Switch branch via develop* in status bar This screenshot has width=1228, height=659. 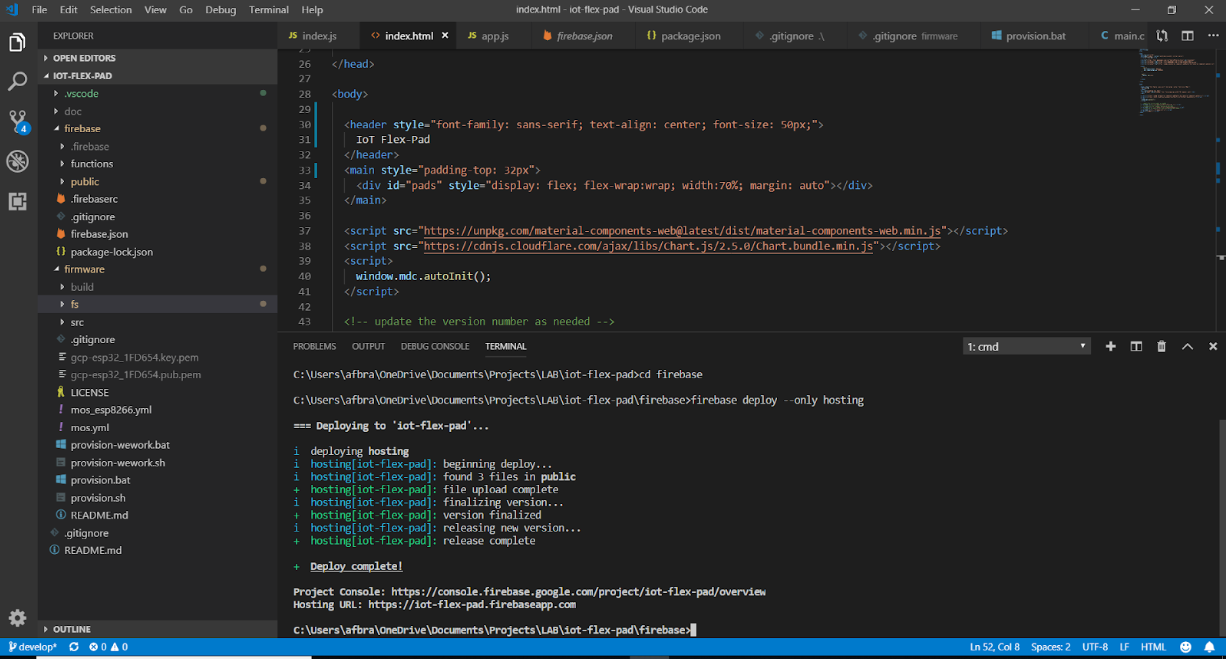pos(32,647)
